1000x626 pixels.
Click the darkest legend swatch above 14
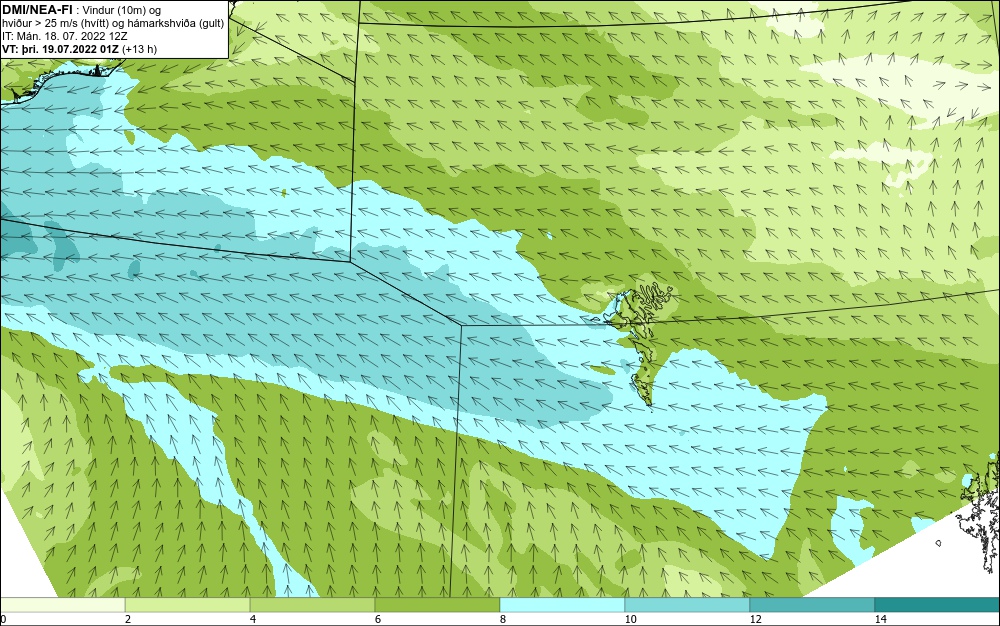point(938,605)
